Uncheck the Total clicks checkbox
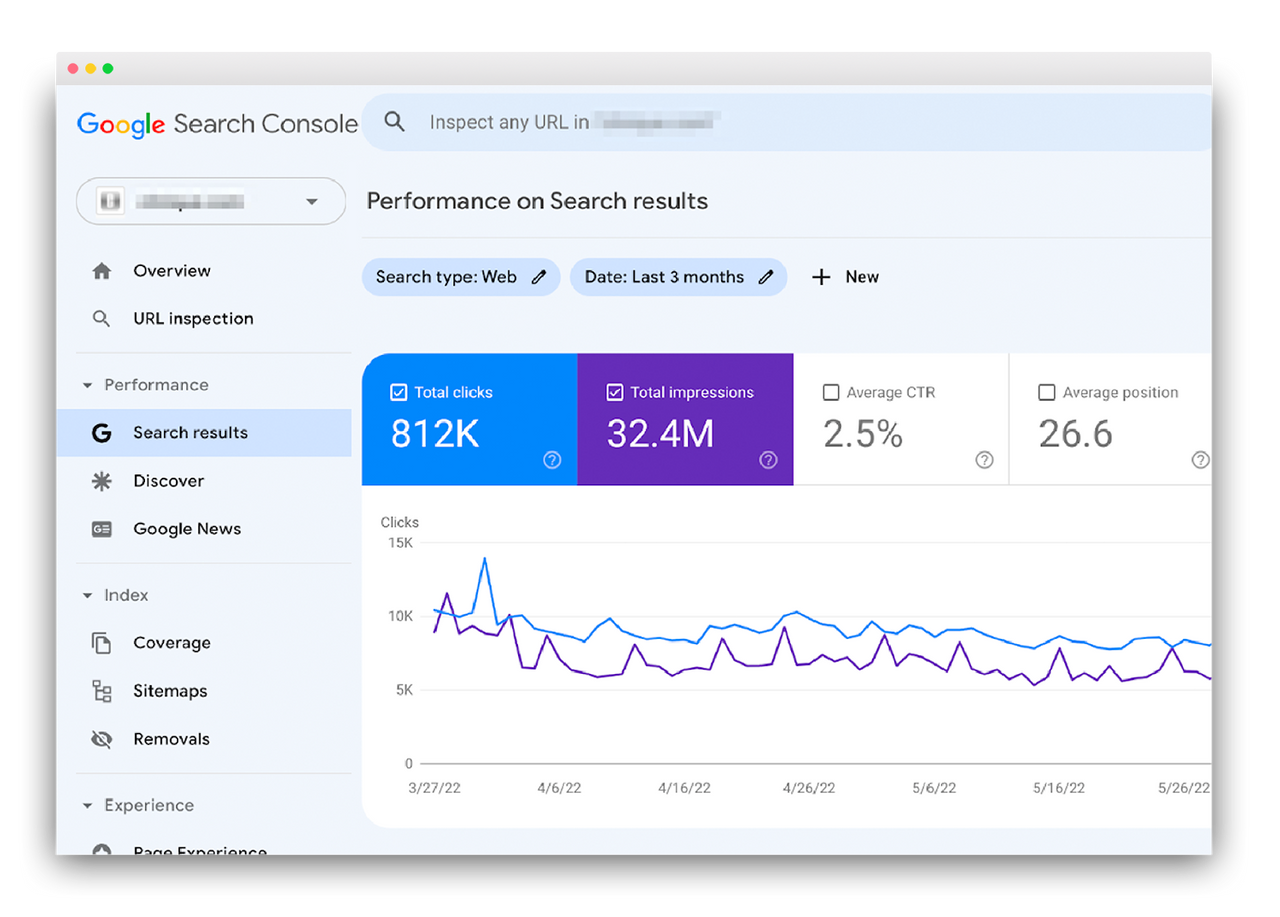Viewport: 1280px width, 917px height. click(398, 393)
